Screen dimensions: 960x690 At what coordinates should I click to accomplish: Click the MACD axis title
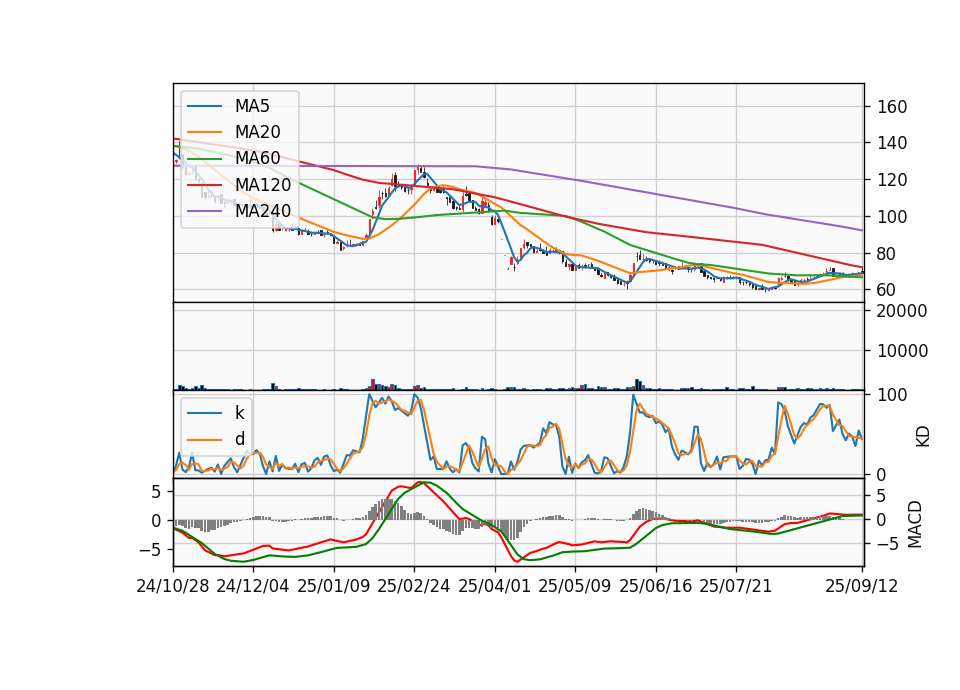point(915,524)
